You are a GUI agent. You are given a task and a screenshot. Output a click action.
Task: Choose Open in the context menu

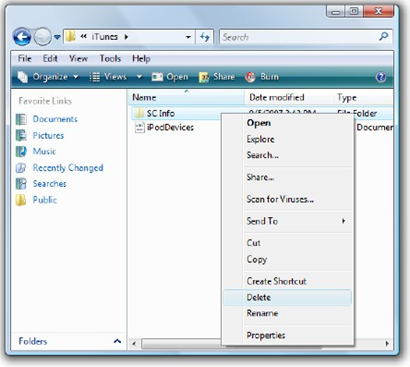point(288,123)
